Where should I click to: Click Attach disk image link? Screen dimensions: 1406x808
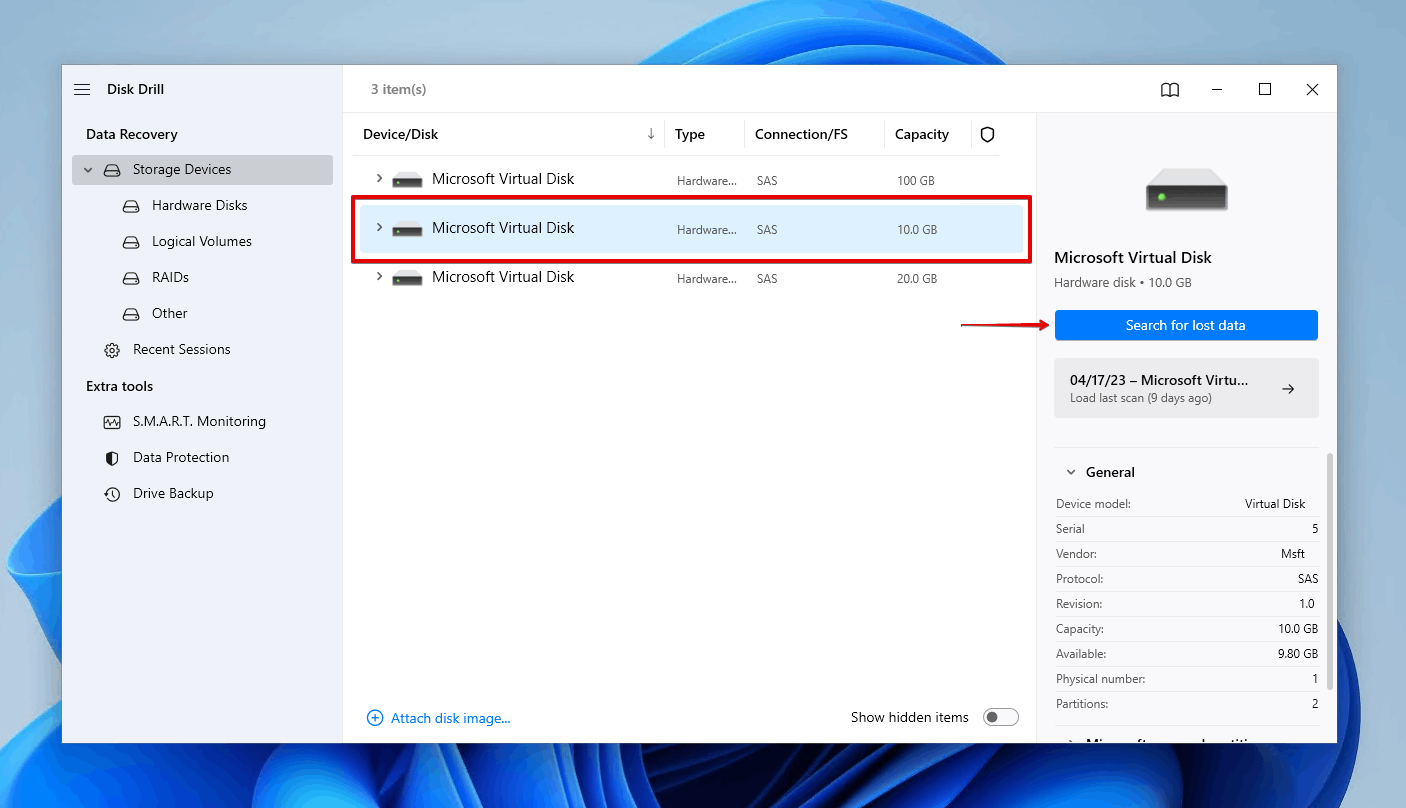coord(451,718)
